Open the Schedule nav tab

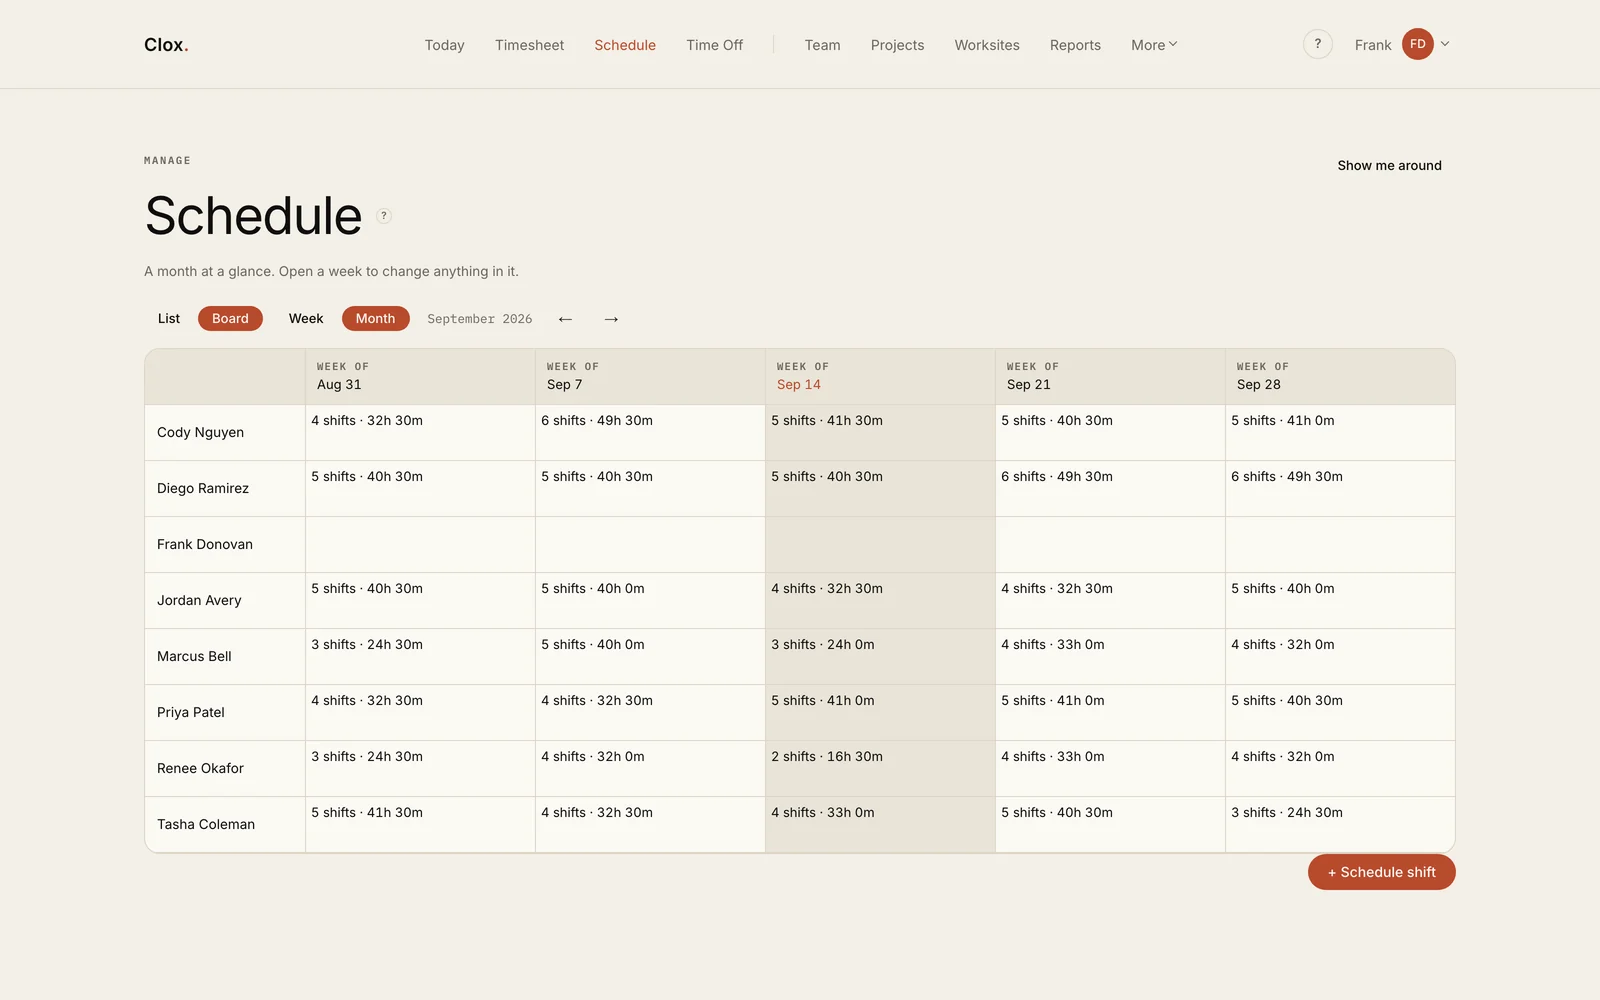(x=625, y=45)
